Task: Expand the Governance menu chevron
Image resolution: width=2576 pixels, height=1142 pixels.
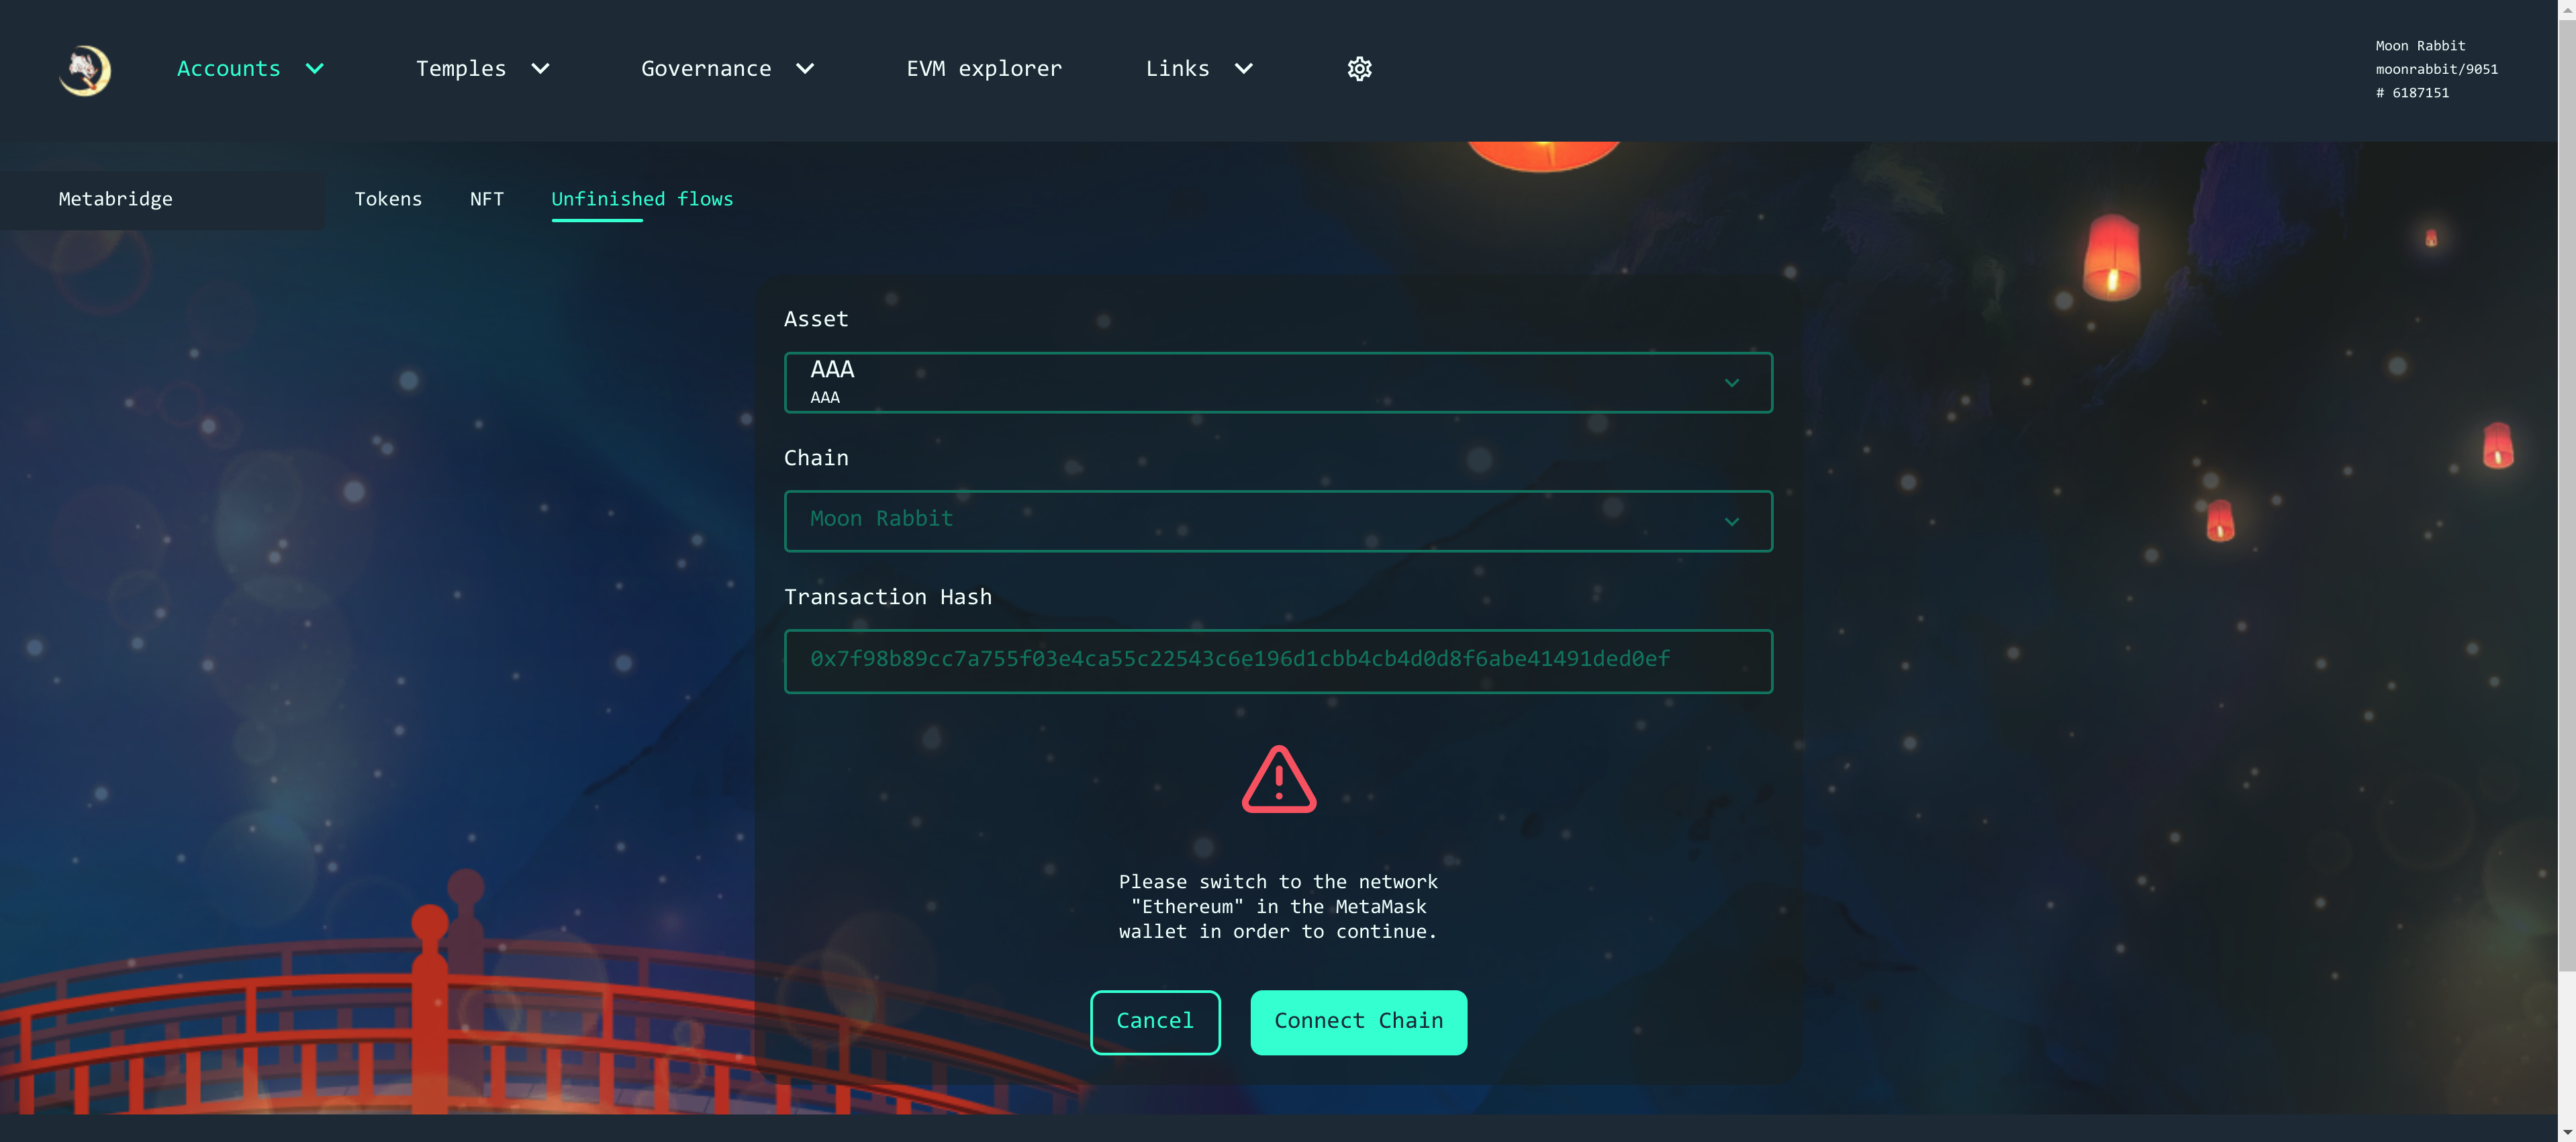Action: (805, 69)
